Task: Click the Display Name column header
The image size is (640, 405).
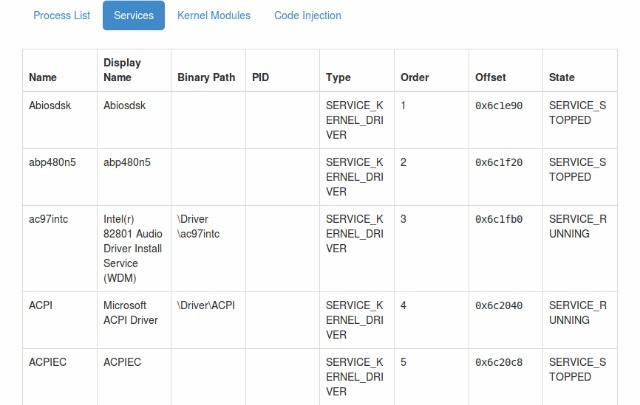Action: click(122, 70)
